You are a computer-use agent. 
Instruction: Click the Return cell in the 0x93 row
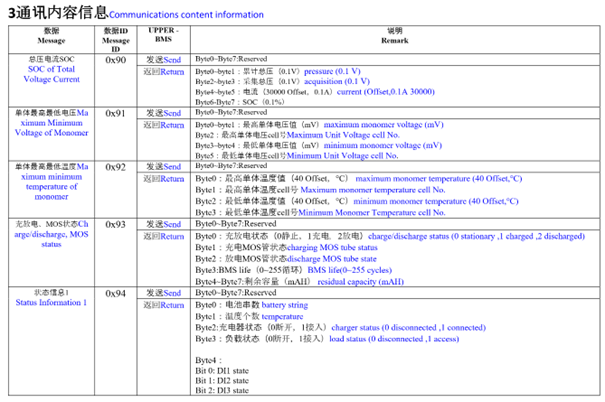pyautogui.click(x=161, y=236)
